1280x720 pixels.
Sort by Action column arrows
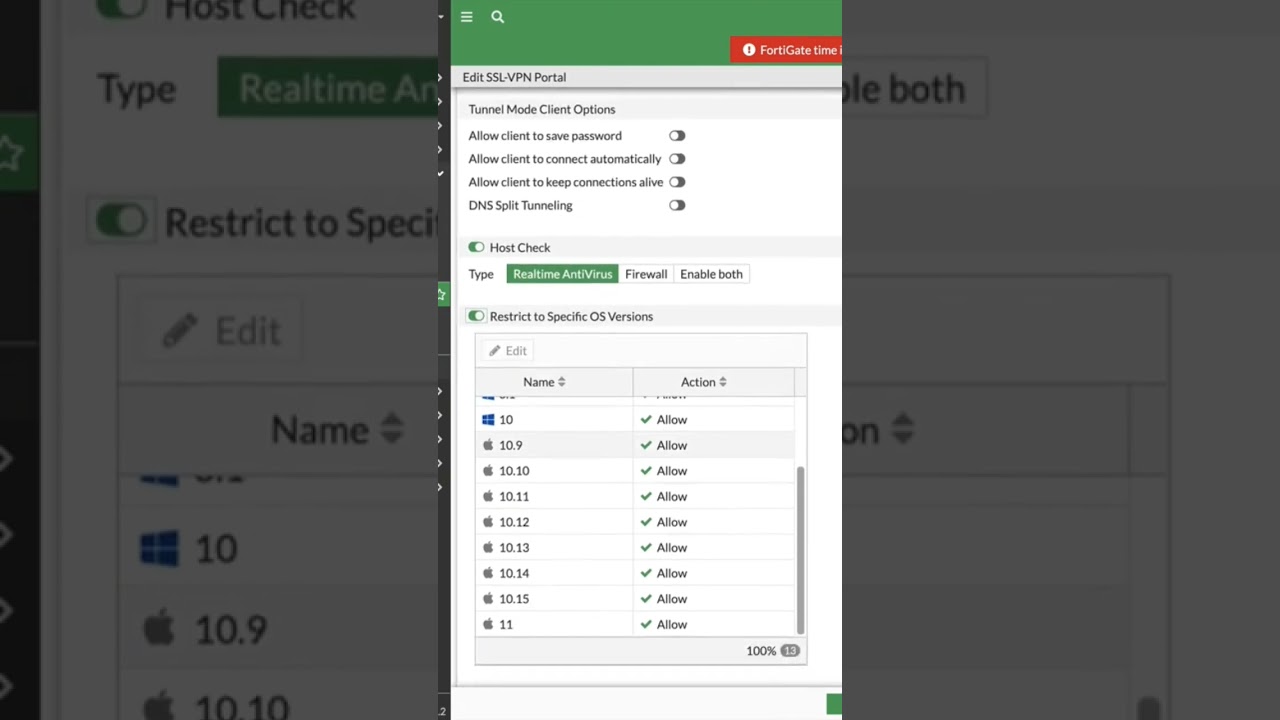[x=722, y=382]
